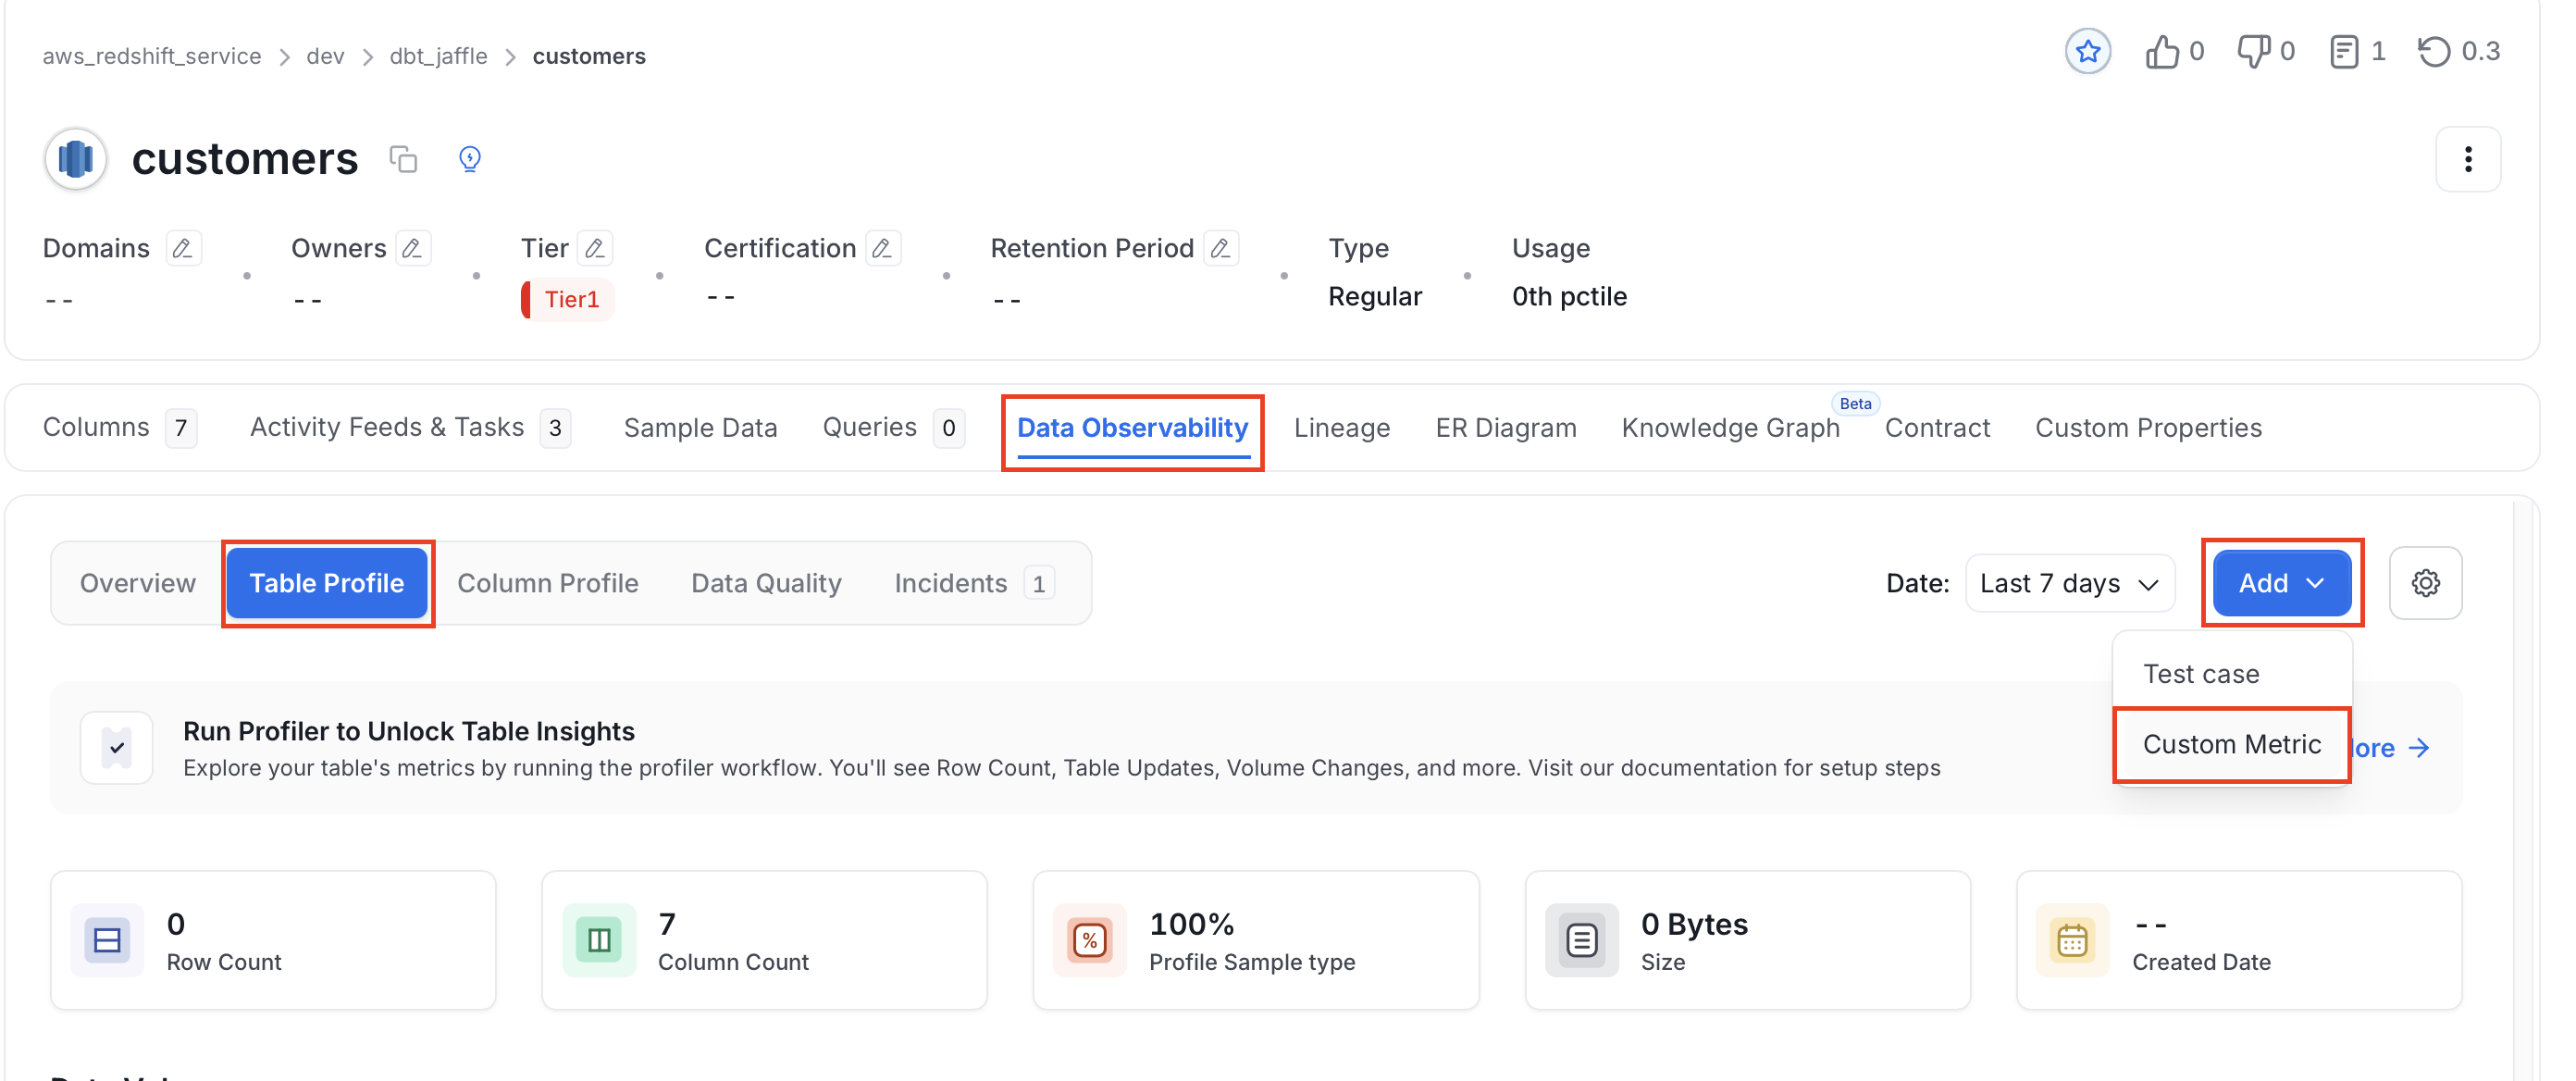This screenshot has height=1081, width=2576.
Task: Click the 0th pctile usage value
Action: [1569, 297]
